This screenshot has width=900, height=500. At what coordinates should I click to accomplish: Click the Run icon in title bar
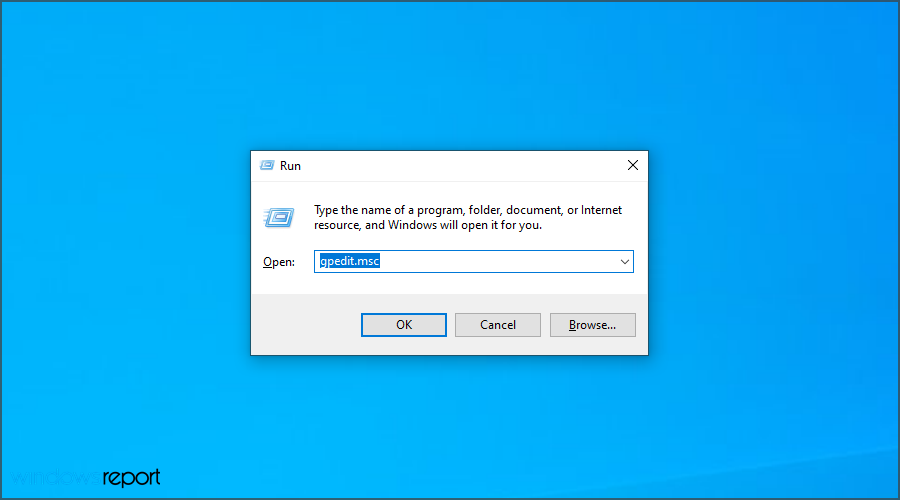point(267,165)
